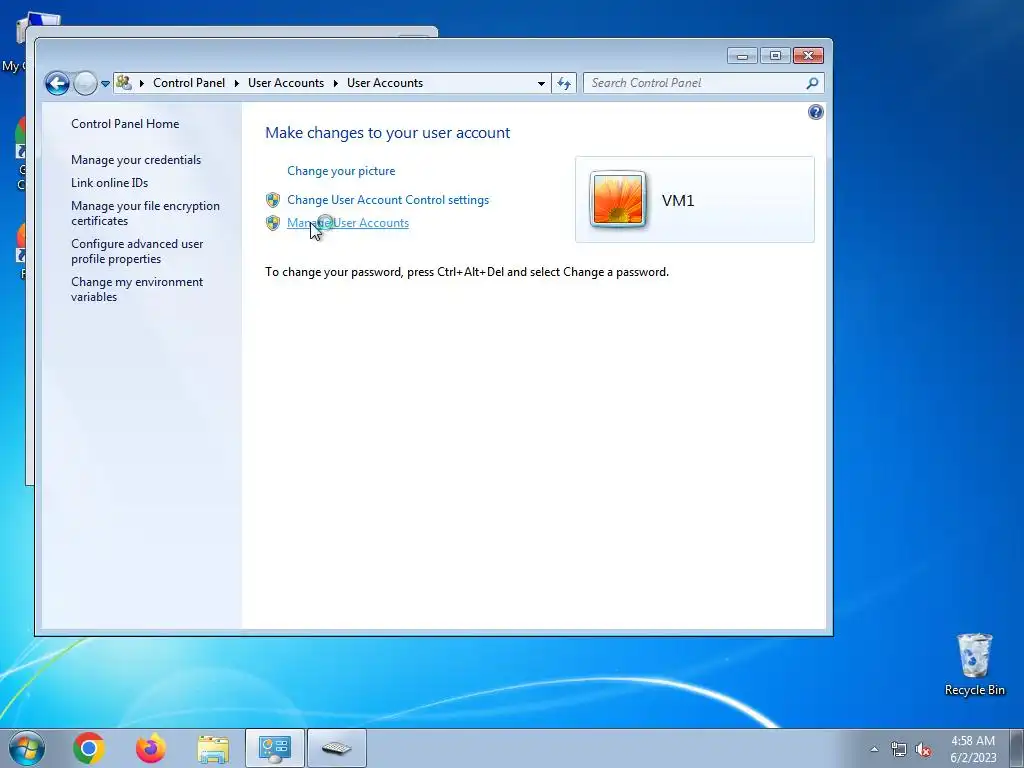Refresh the User Accounts page
This screenshot has height=768, width=1024.
pos(564,84)
